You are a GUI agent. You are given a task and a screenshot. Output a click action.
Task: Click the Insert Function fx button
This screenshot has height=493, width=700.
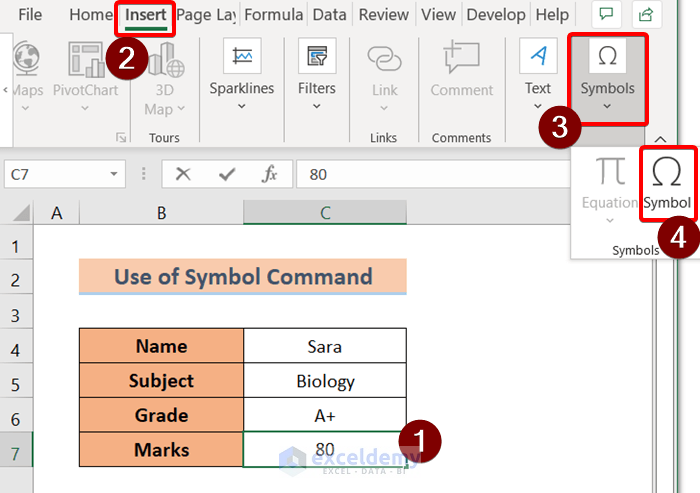(x=270, y=174)
